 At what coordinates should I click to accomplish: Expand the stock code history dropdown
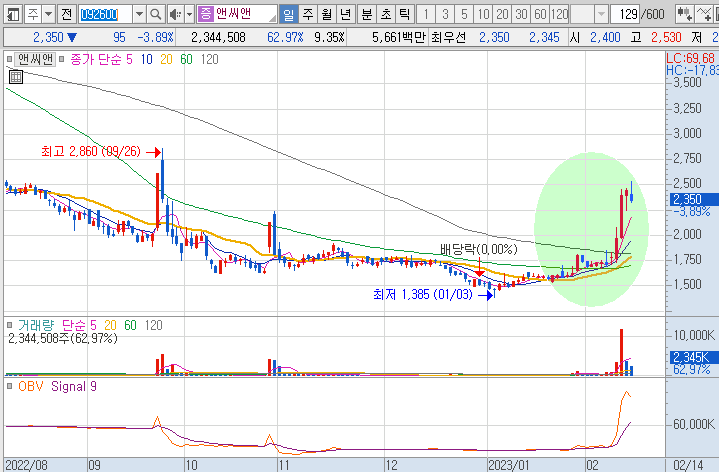(139, 15)
